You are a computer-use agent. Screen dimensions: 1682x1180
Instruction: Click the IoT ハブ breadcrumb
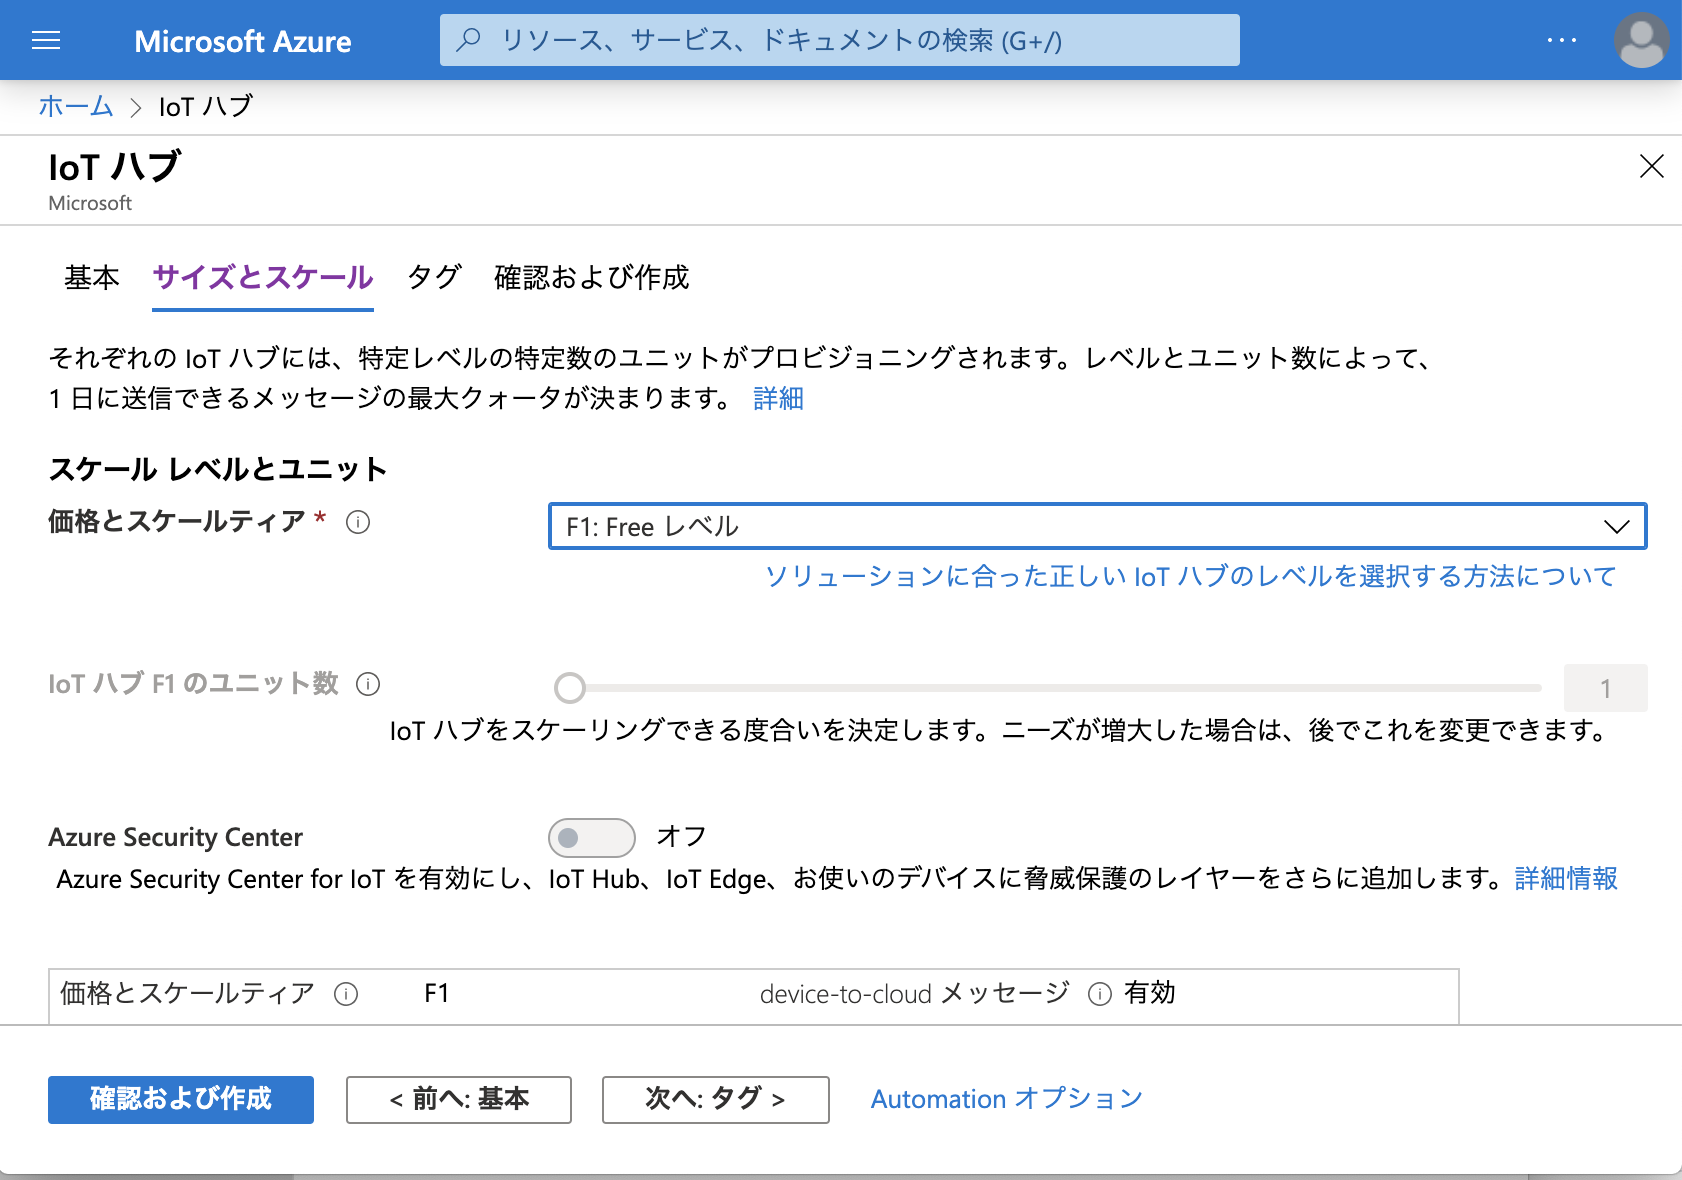click(206, 106)
